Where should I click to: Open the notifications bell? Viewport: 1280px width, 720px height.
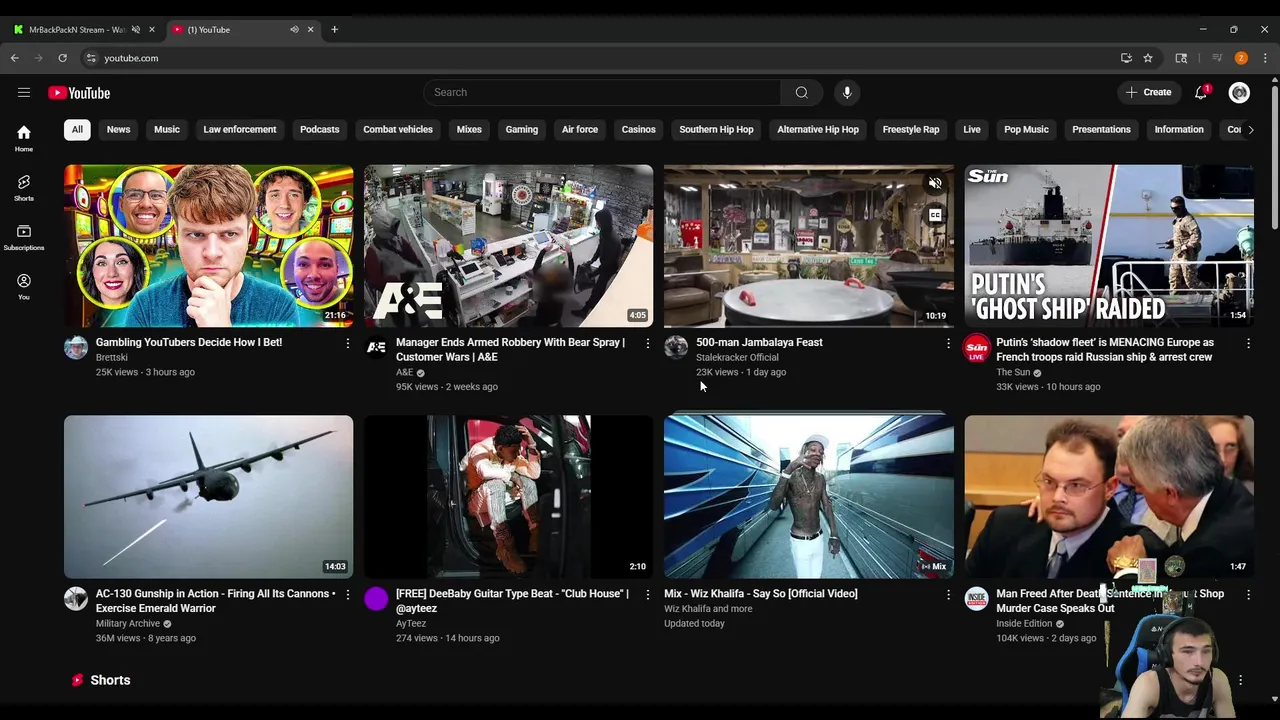click(1201, 92)
